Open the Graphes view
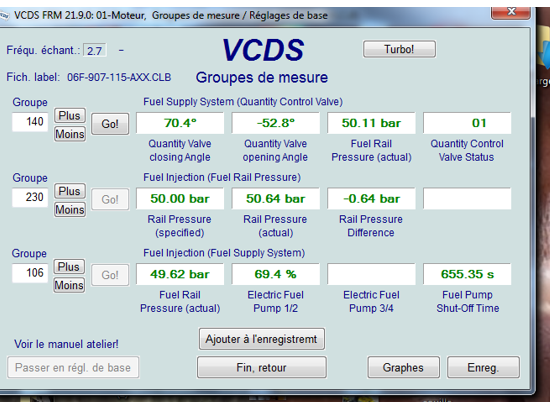 pos(403,367)
